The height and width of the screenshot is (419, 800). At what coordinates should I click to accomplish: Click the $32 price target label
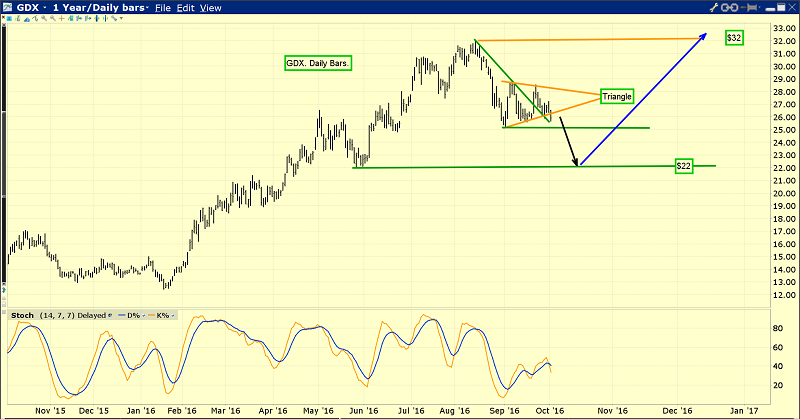point(733,37)
